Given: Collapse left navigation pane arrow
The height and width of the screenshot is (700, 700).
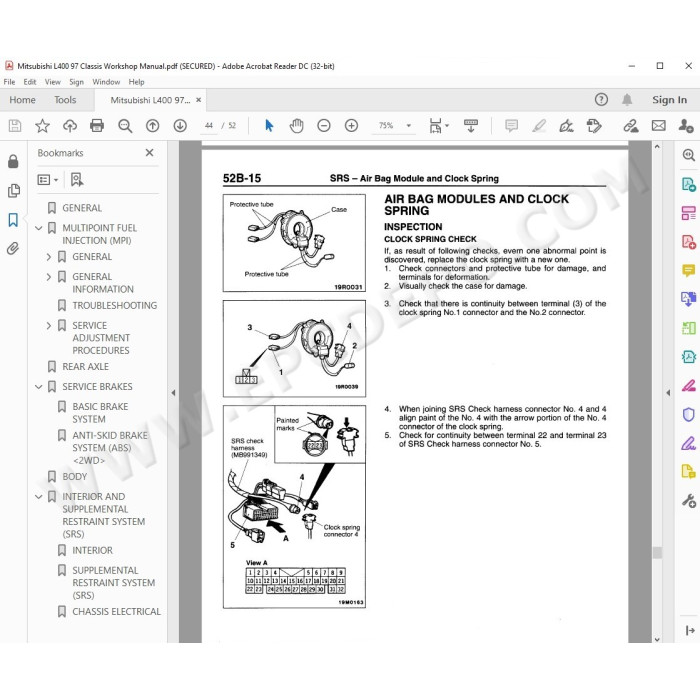Looking at the screenshot, I should coord(173,393).
